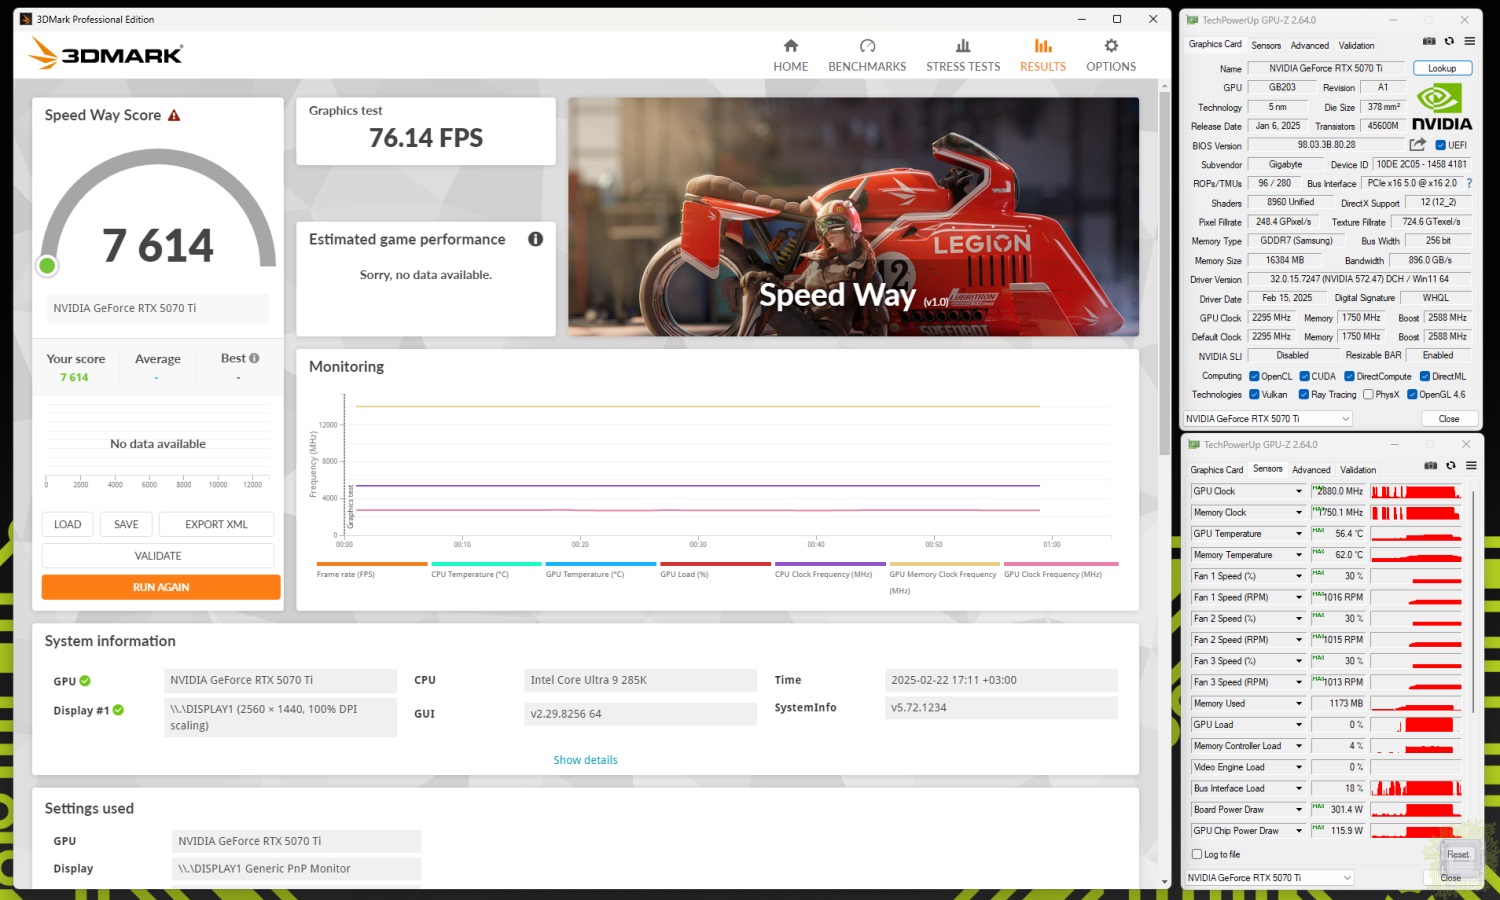Toggle the Vulkan checkbox
1500x900 pixels.
1254,394
